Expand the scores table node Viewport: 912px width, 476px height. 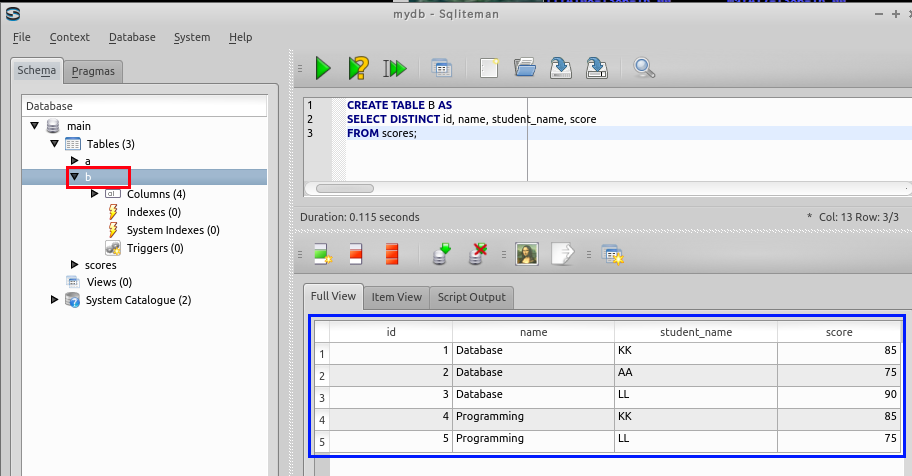coord(74,265)
